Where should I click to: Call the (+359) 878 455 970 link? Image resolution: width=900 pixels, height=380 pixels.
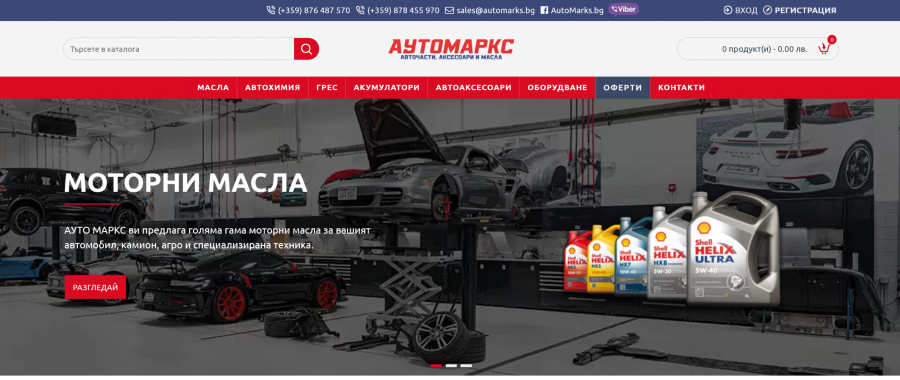404,10
